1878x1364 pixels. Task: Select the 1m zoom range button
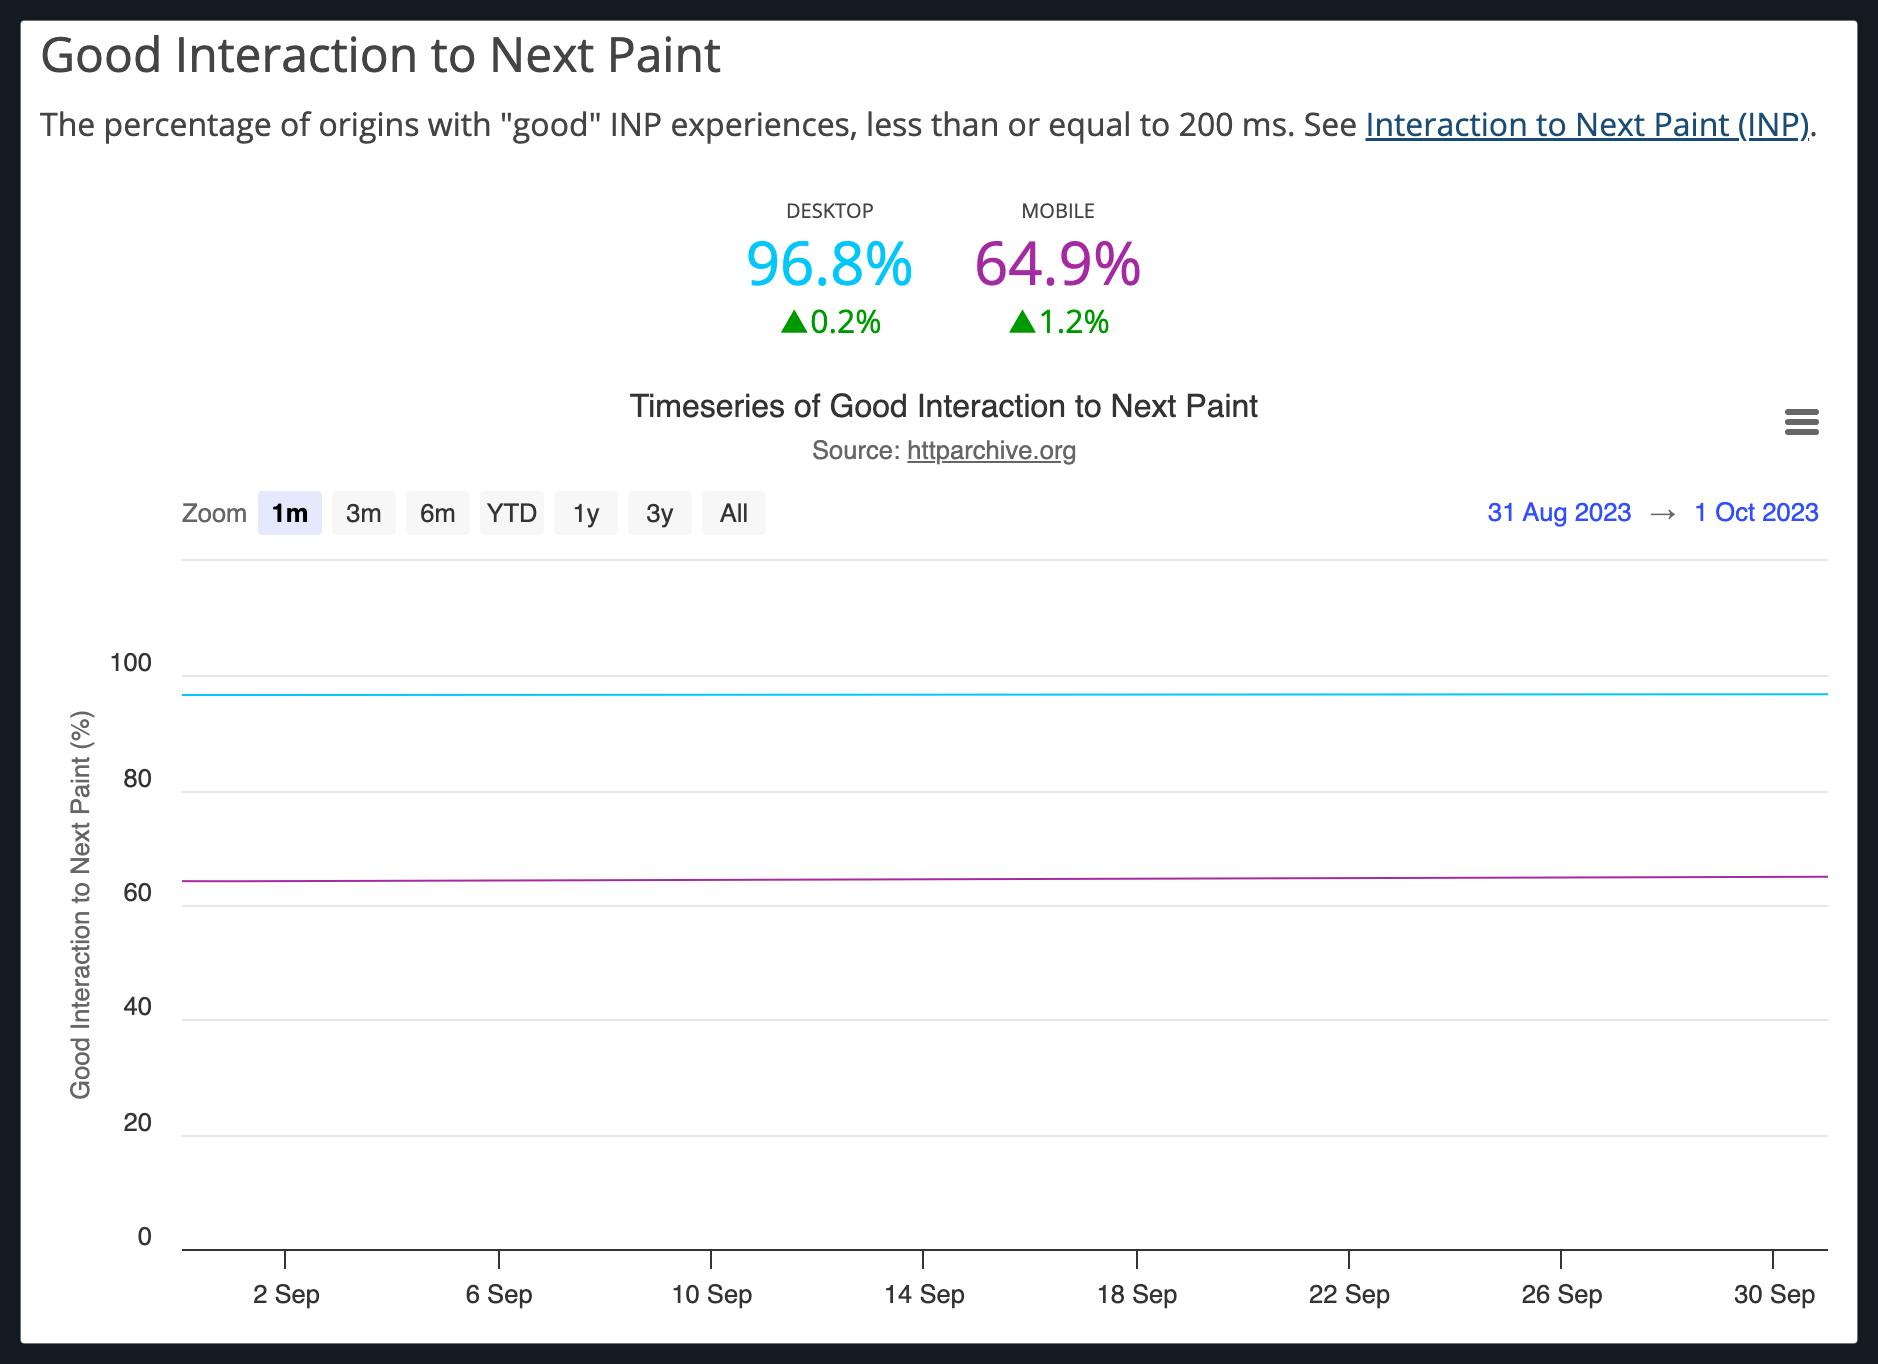point(289,513)
